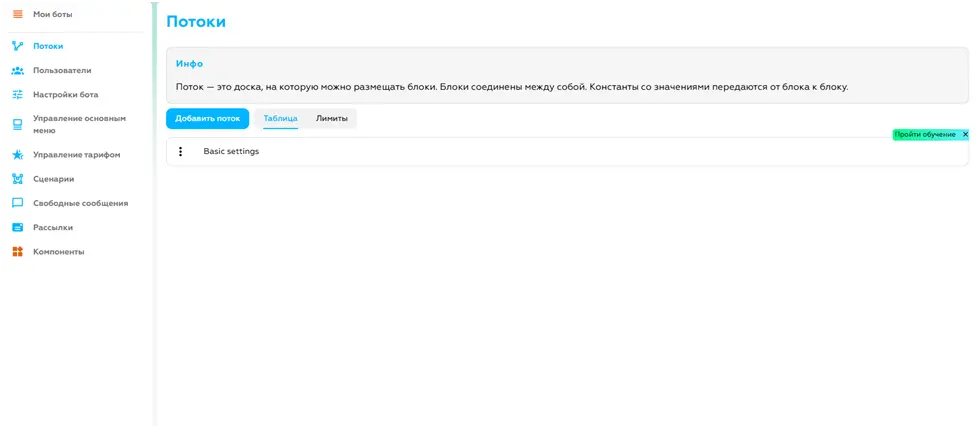978x428 pixels.
Task: Select the Управление тарифом star icon
Action: coord(17,155)
